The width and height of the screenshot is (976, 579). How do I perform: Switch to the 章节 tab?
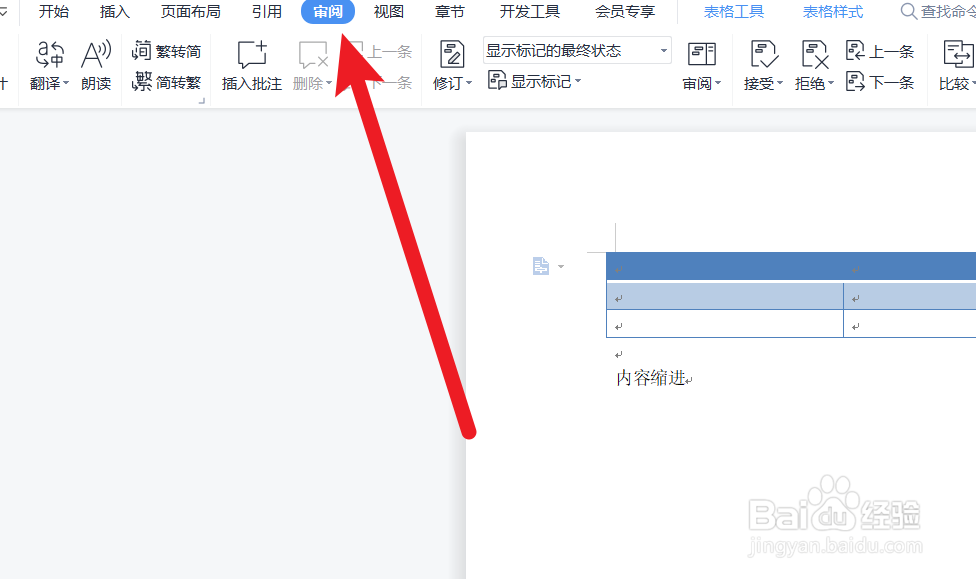coord(449,11)
